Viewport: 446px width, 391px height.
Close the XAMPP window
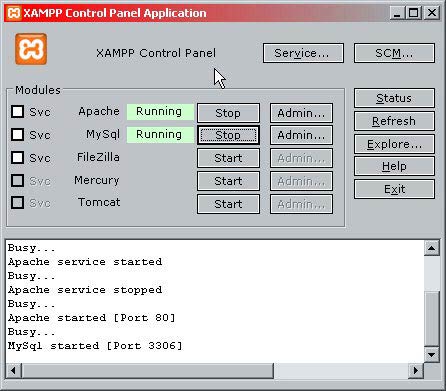[x=432, y=13]
